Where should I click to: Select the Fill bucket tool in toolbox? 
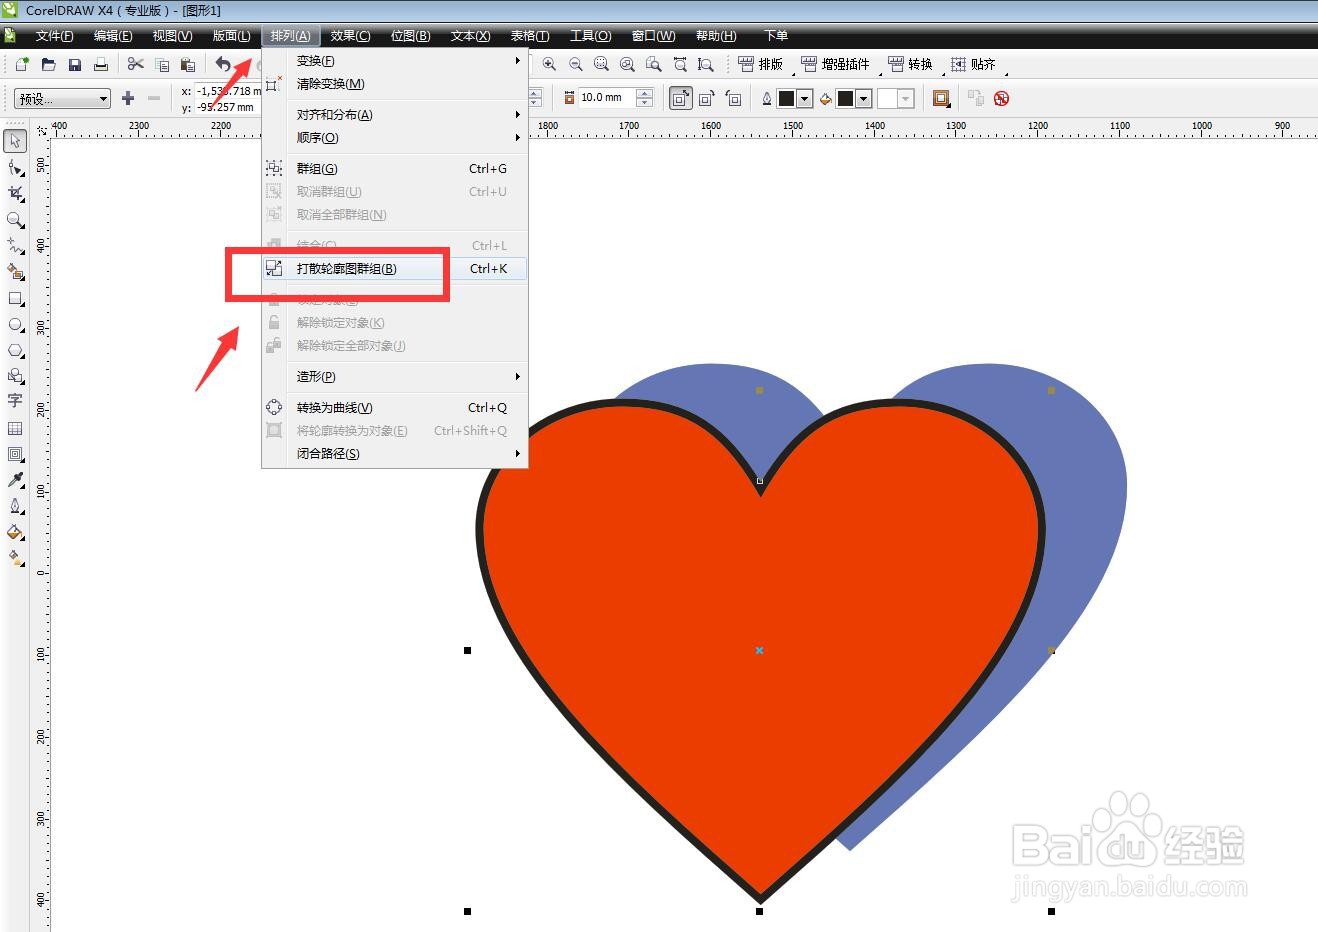15,532
